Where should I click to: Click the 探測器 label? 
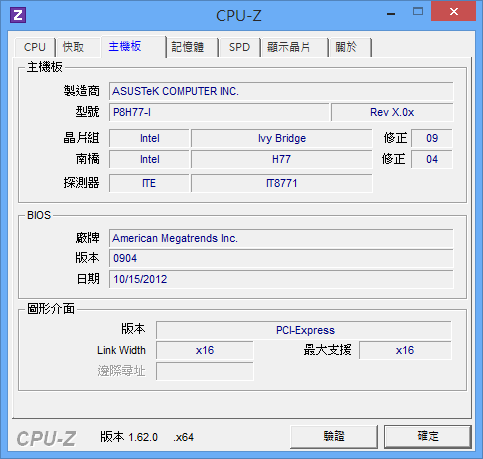tap(82, 183)
